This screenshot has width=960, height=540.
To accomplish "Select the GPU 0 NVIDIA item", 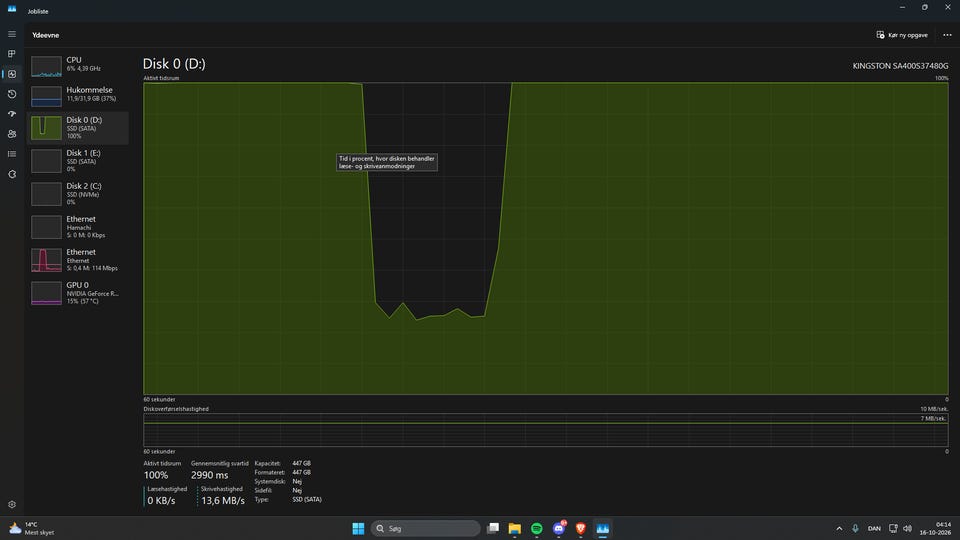I will tap(78, 293).
